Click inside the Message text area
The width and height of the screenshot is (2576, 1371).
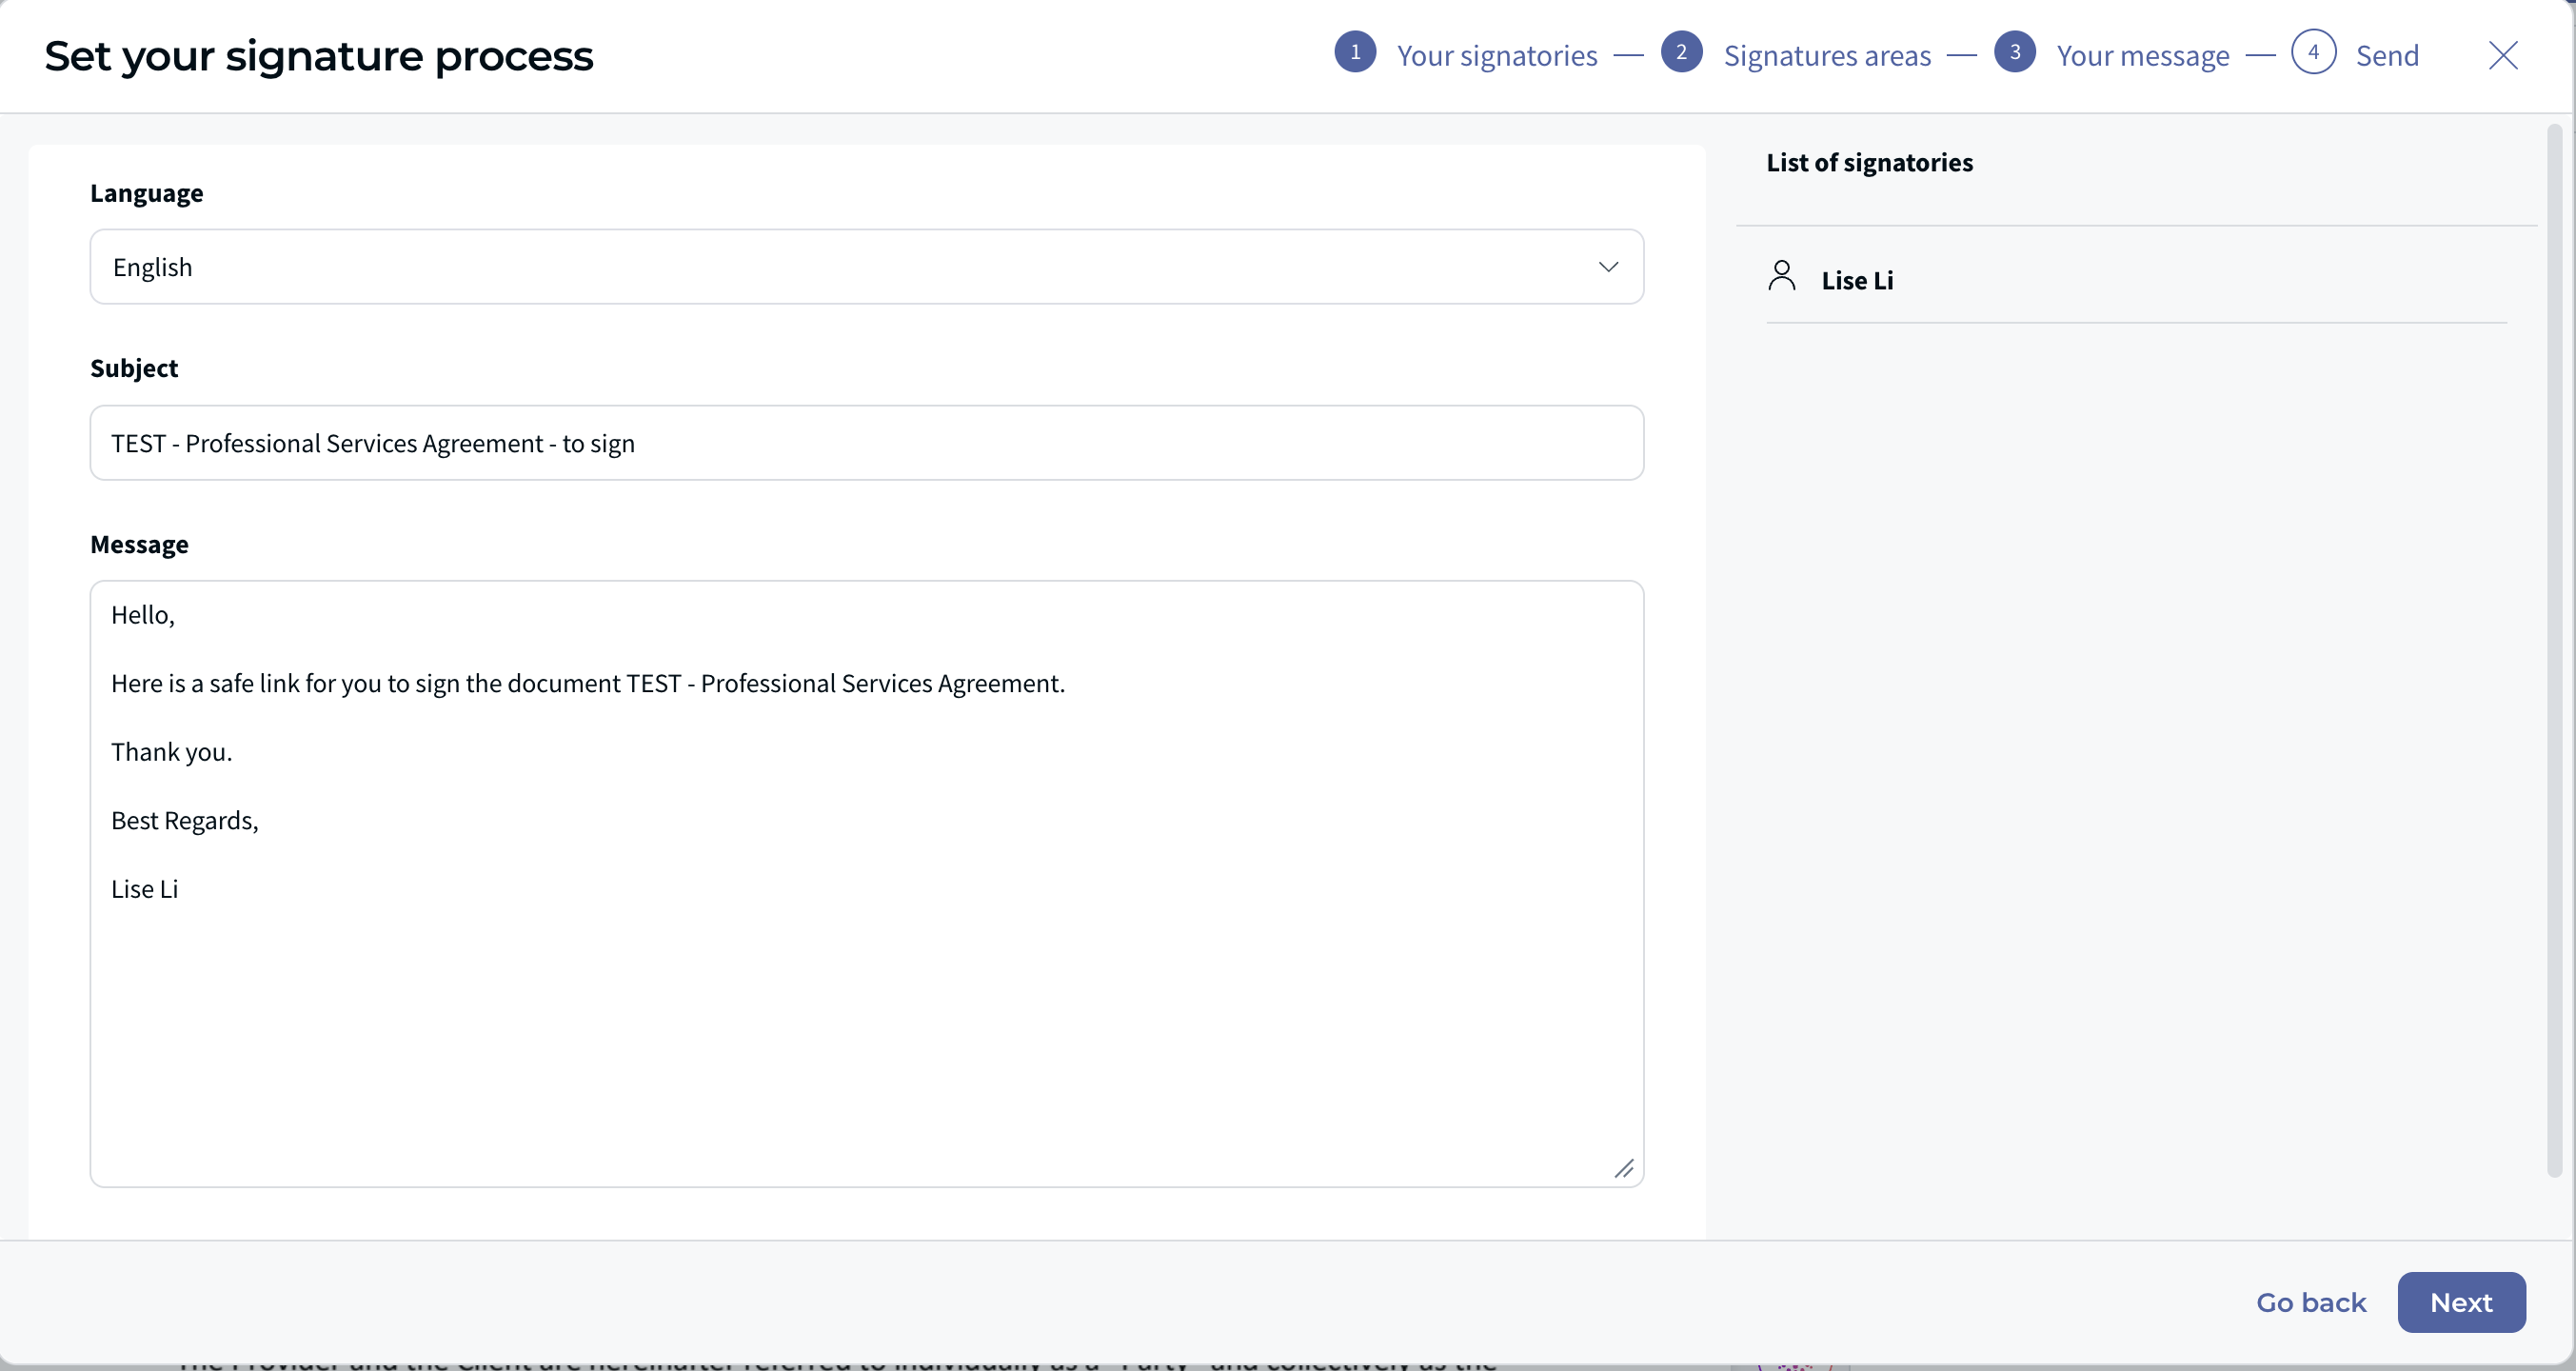pyautogui.click(x=866, y=884)
